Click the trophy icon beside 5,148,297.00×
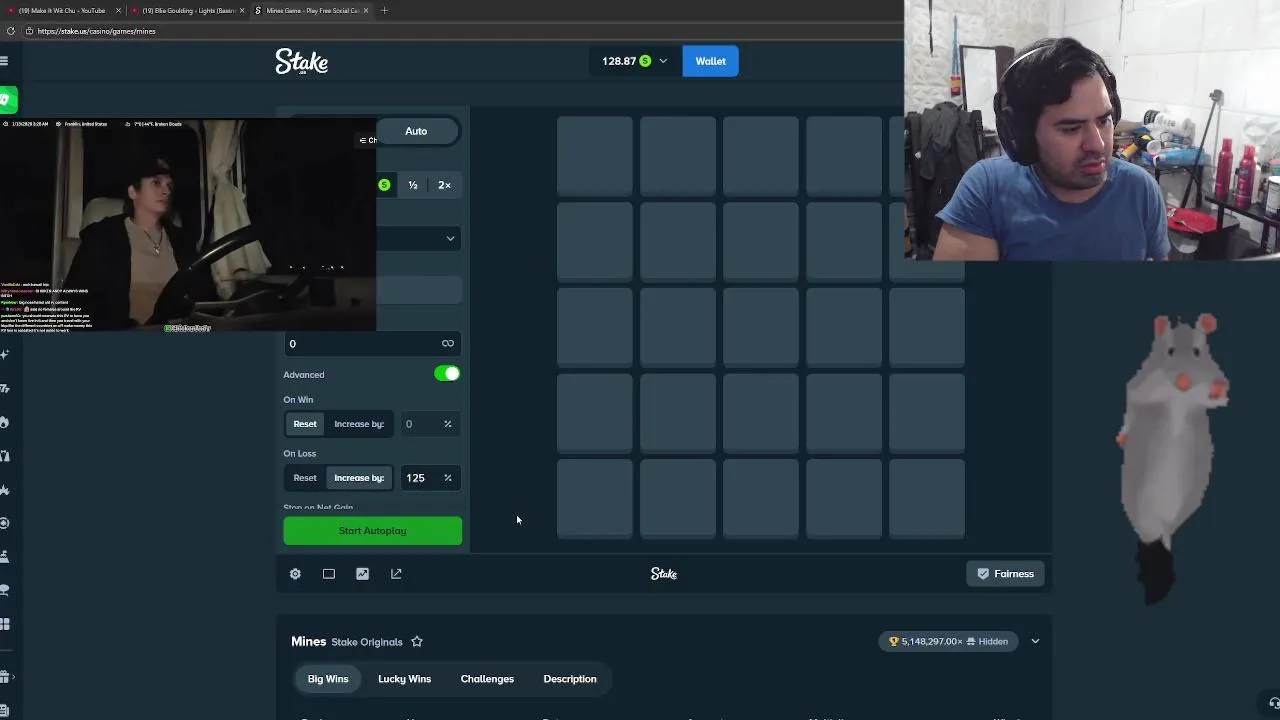1280x720 pixels. pos(894,642)
